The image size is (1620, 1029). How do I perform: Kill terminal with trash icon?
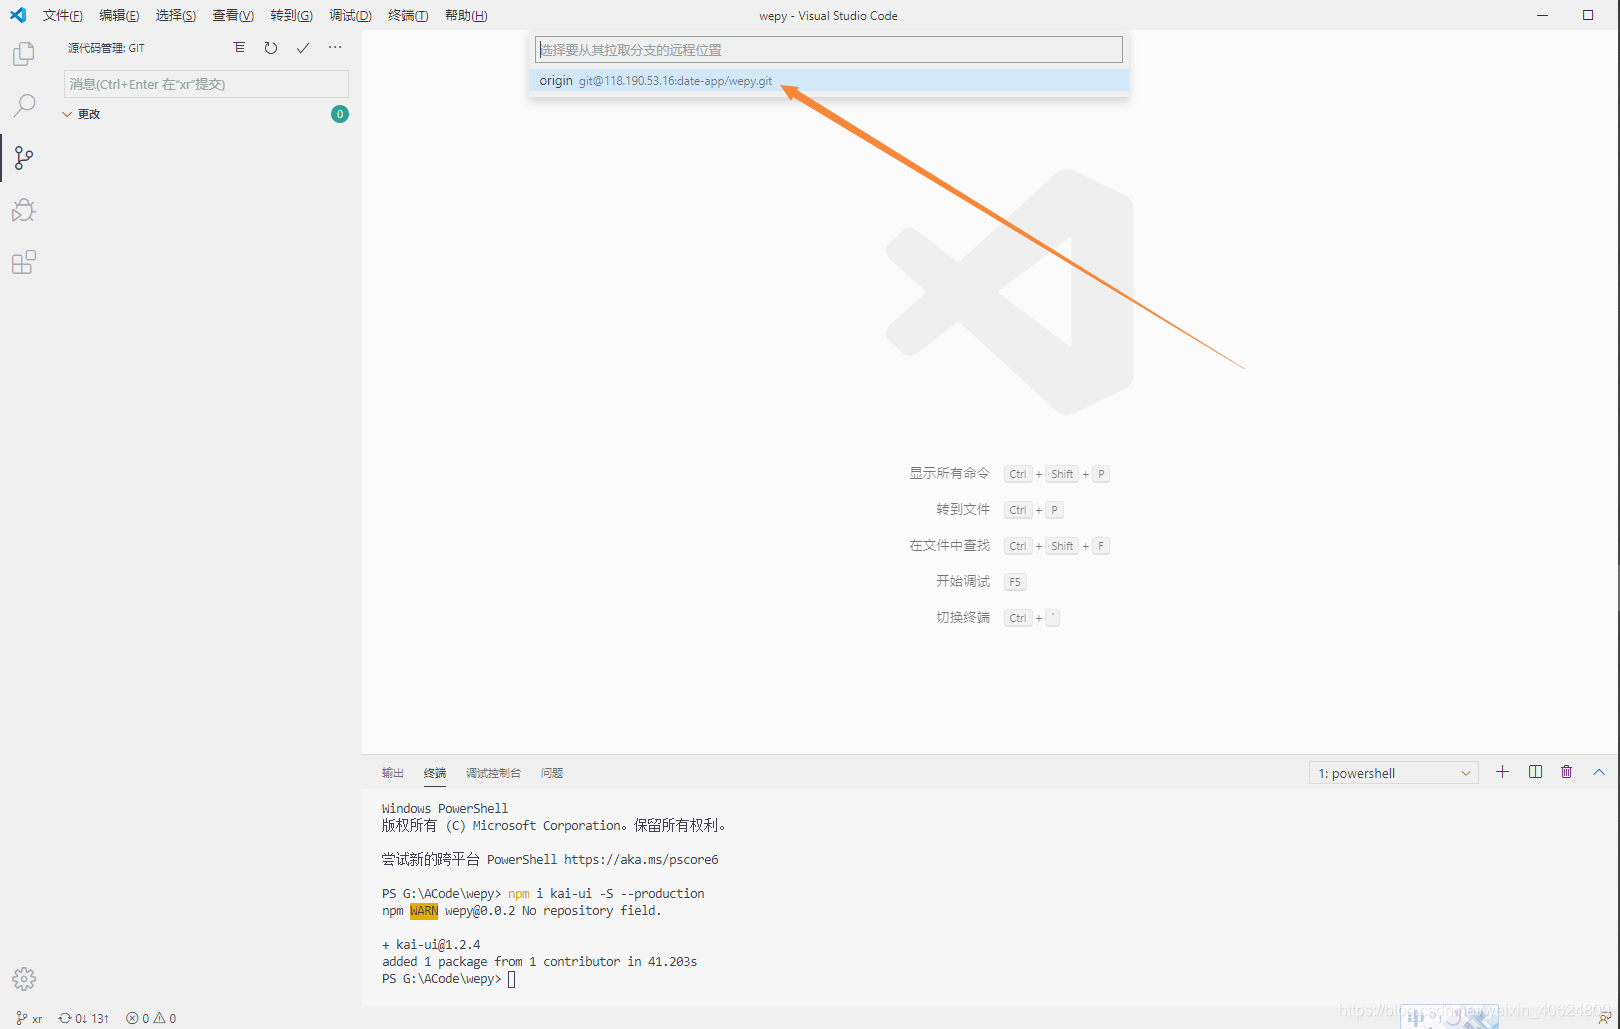[x=1567, y=772]
